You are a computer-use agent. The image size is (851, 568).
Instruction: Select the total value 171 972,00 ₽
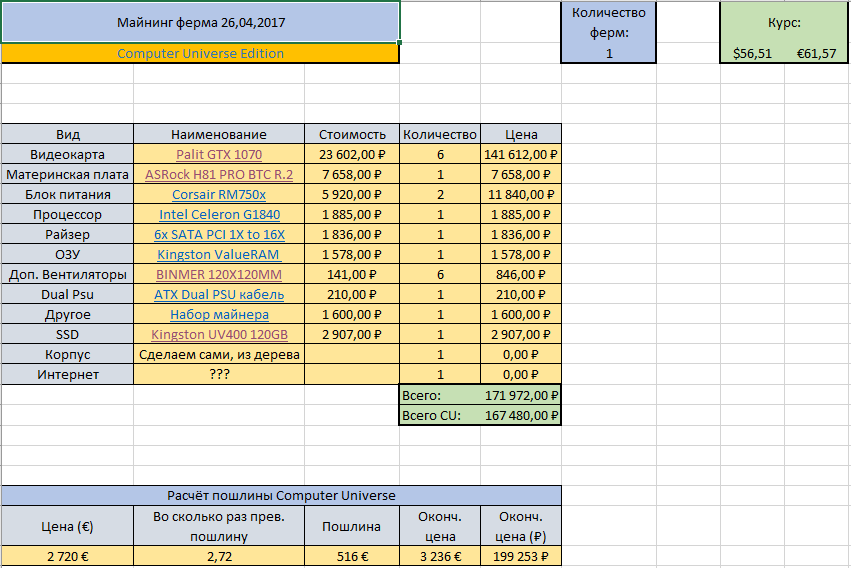[x=521, y=395]
